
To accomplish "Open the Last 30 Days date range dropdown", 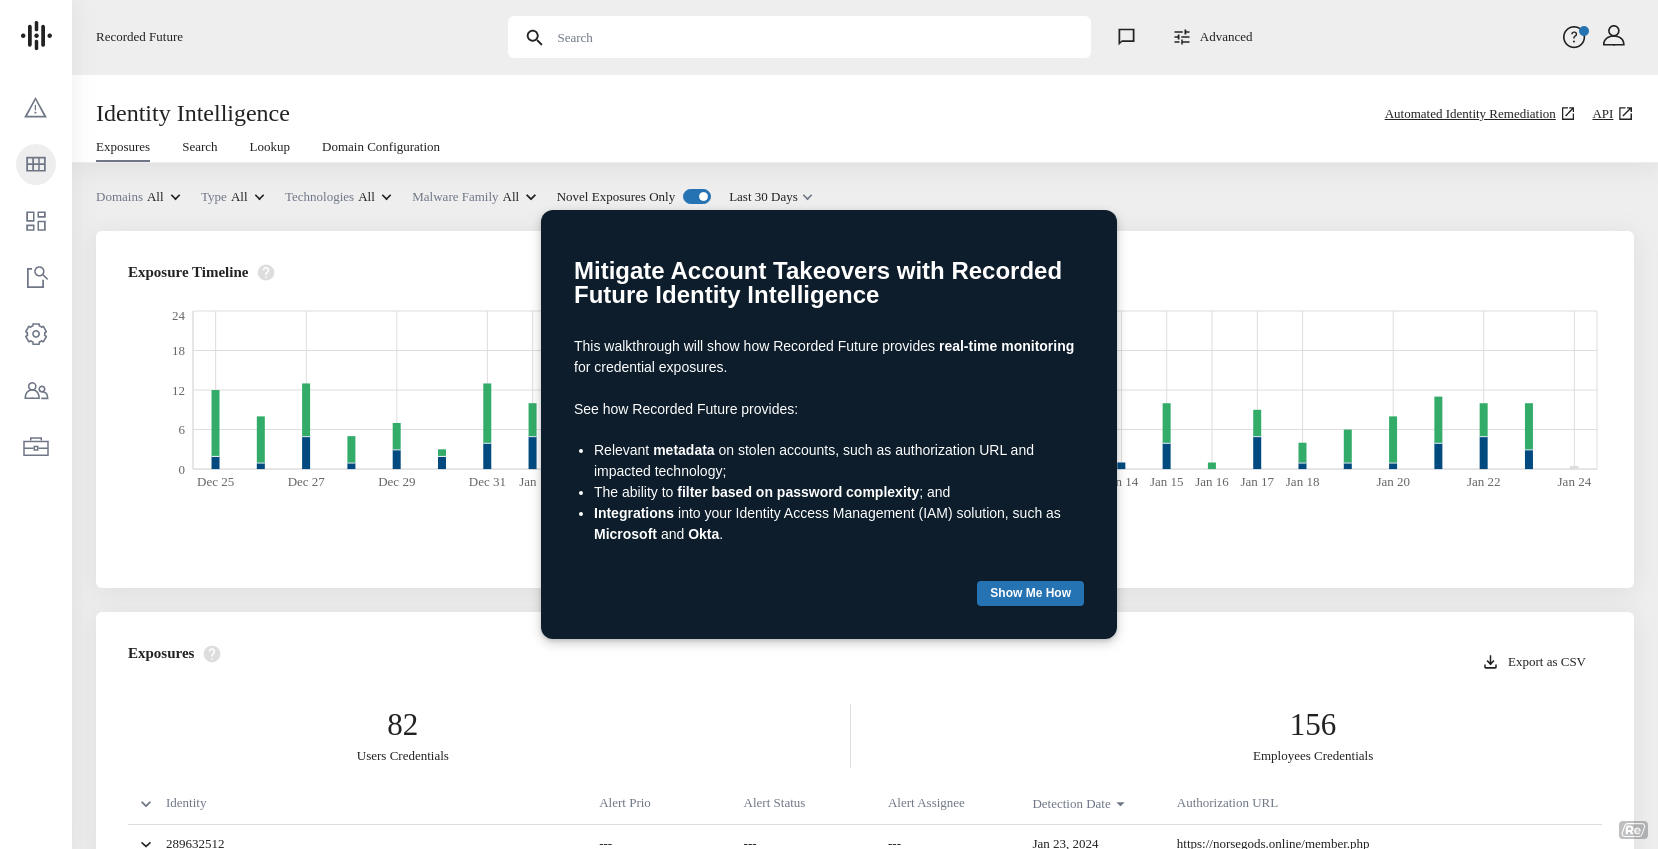I will 770,197.
